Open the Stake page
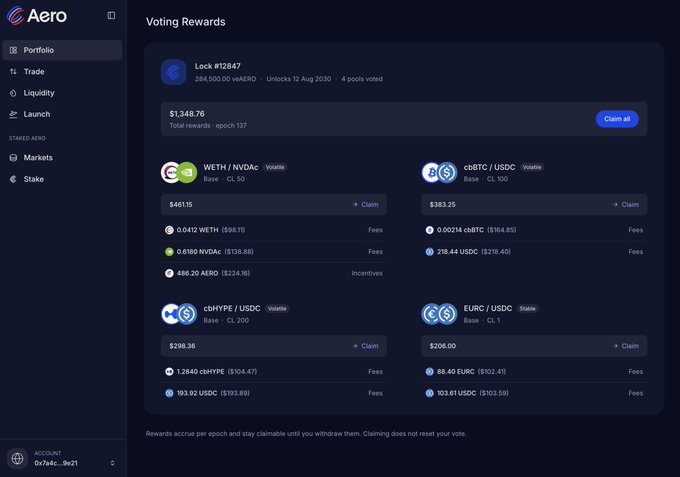The width and height of the screenshot is (680, 477). click(62, 179)
